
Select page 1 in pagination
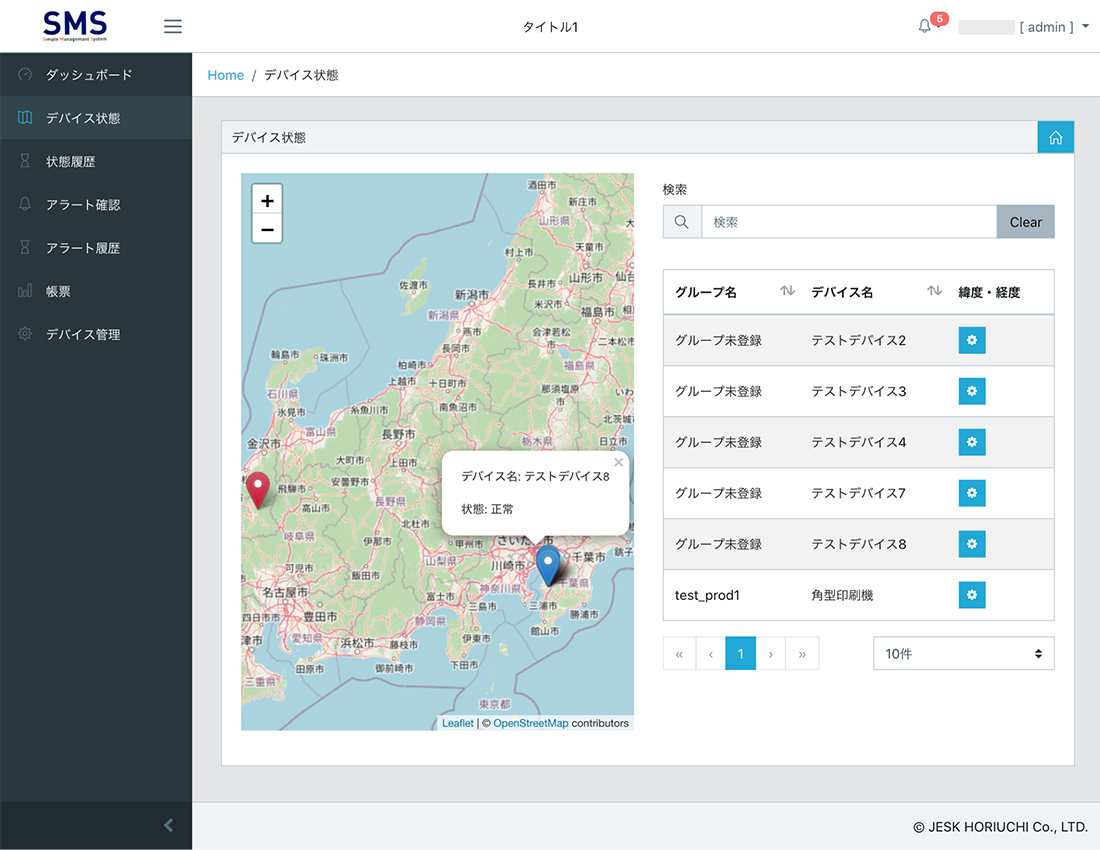[740, 654]
